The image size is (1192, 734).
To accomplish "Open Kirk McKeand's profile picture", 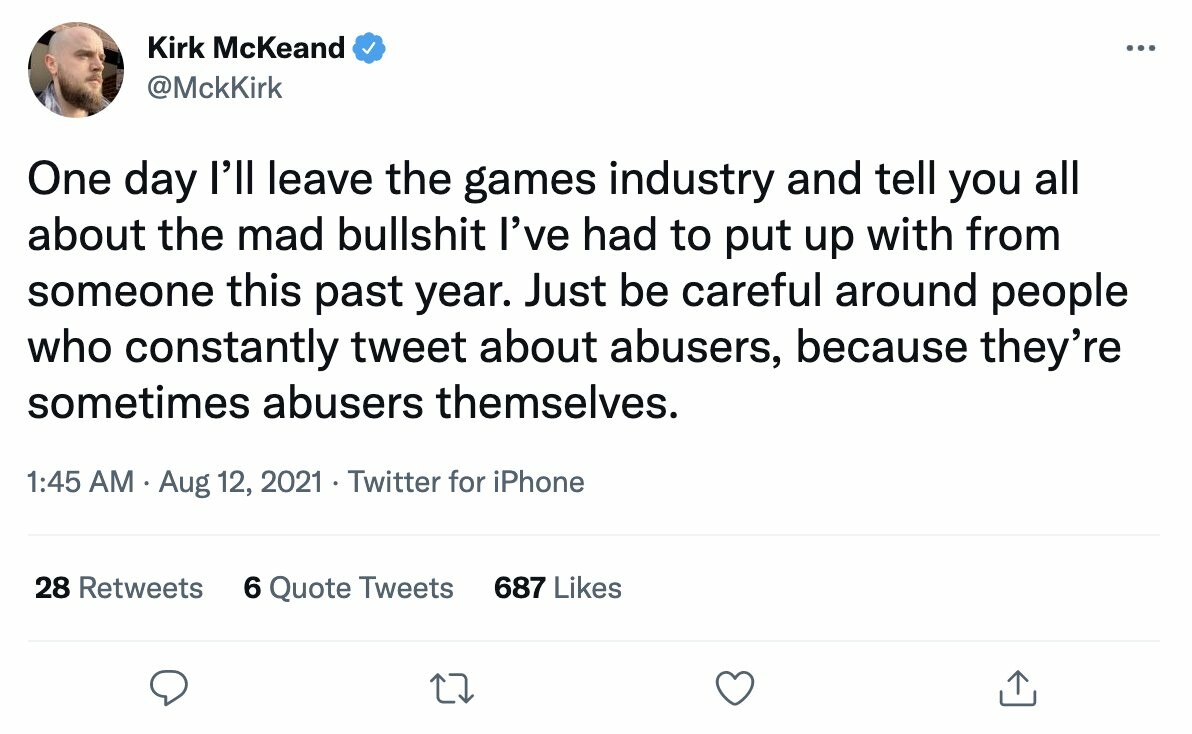I will [76, 68].
